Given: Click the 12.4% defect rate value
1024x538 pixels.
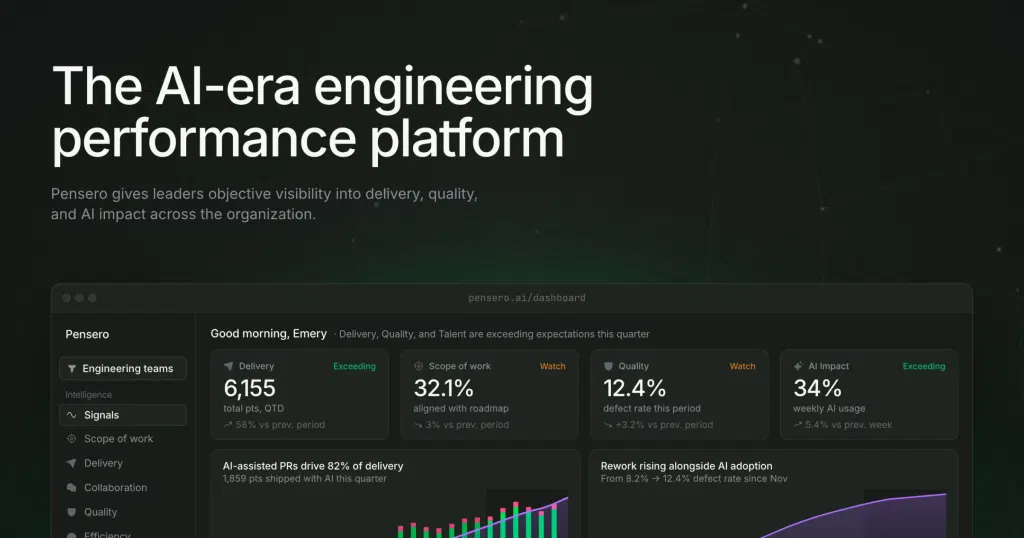Looking at the screenshot, I should click(x=634, y=388).
